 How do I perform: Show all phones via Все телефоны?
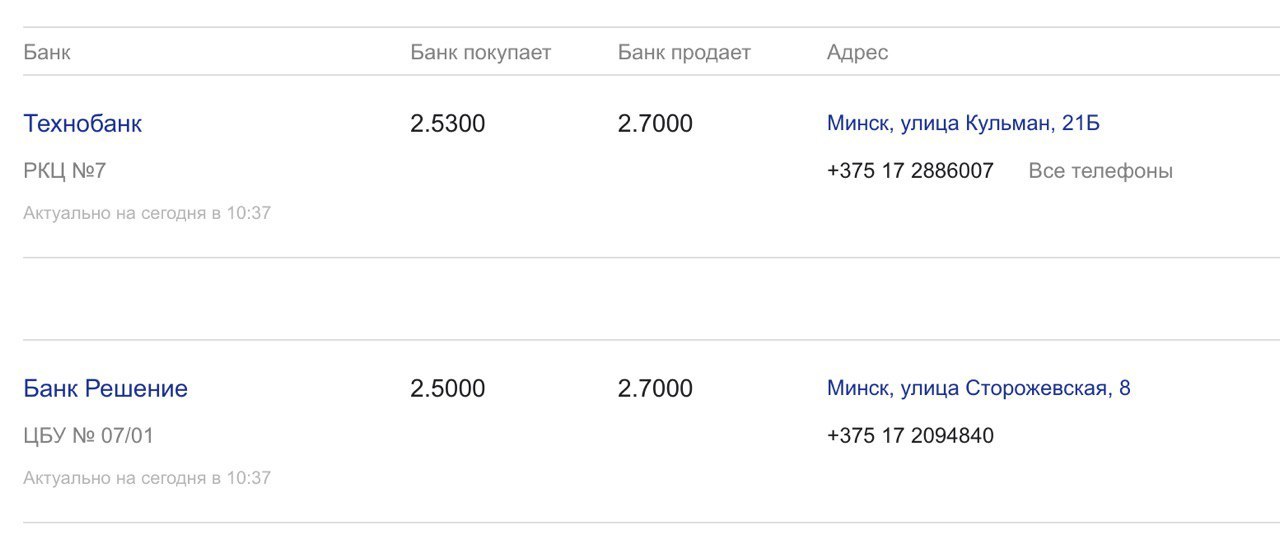pyautogui.click(x=1100, y=171)
